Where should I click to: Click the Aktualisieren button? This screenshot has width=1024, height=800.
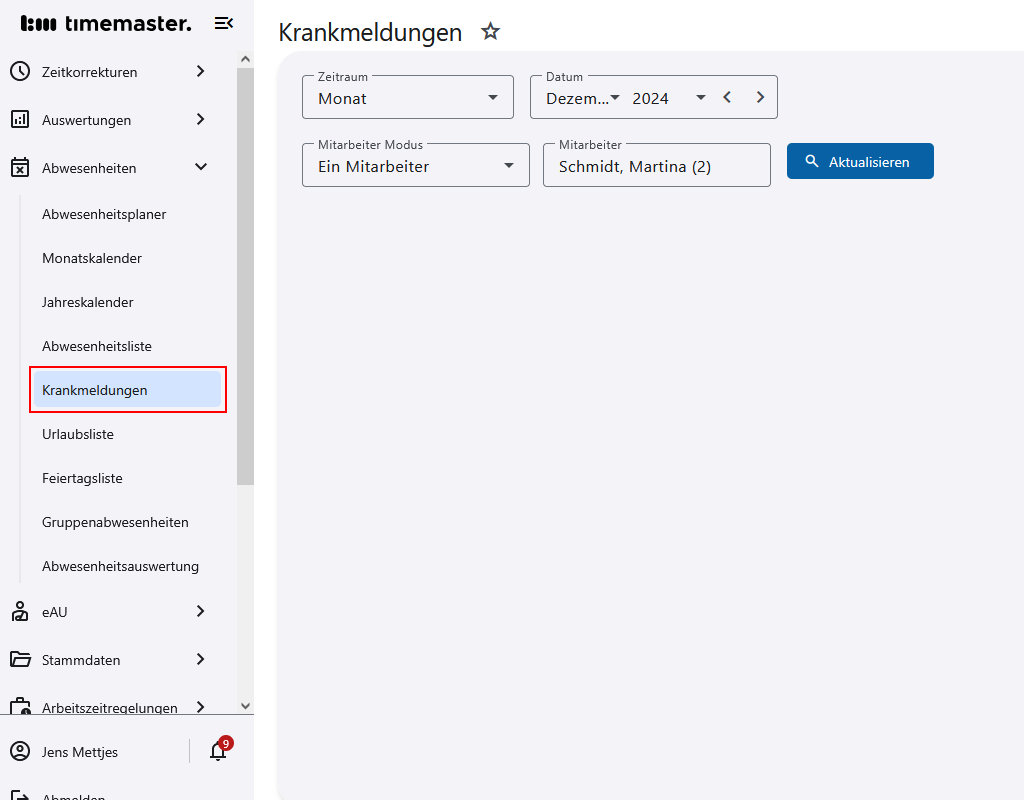(859, 160)
